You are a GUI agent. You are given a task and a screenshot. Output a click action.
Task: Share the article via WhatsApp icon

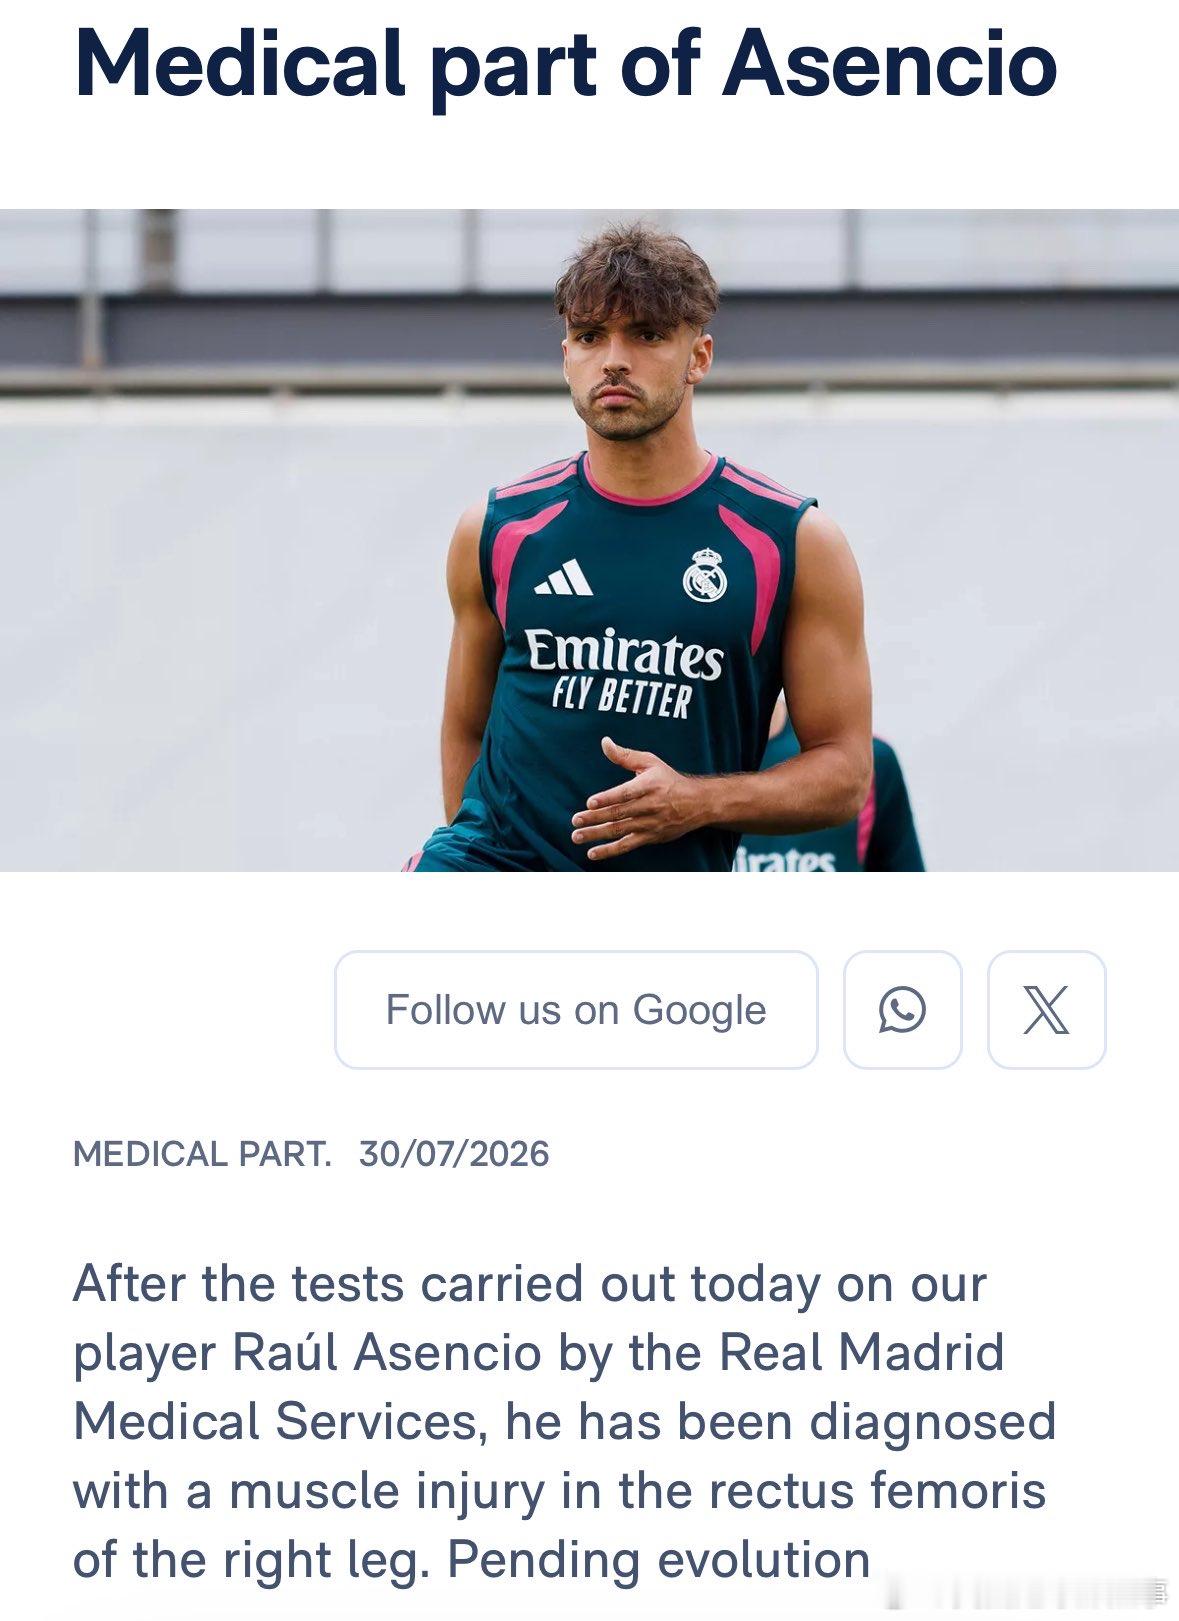[x=902, y=1009]
